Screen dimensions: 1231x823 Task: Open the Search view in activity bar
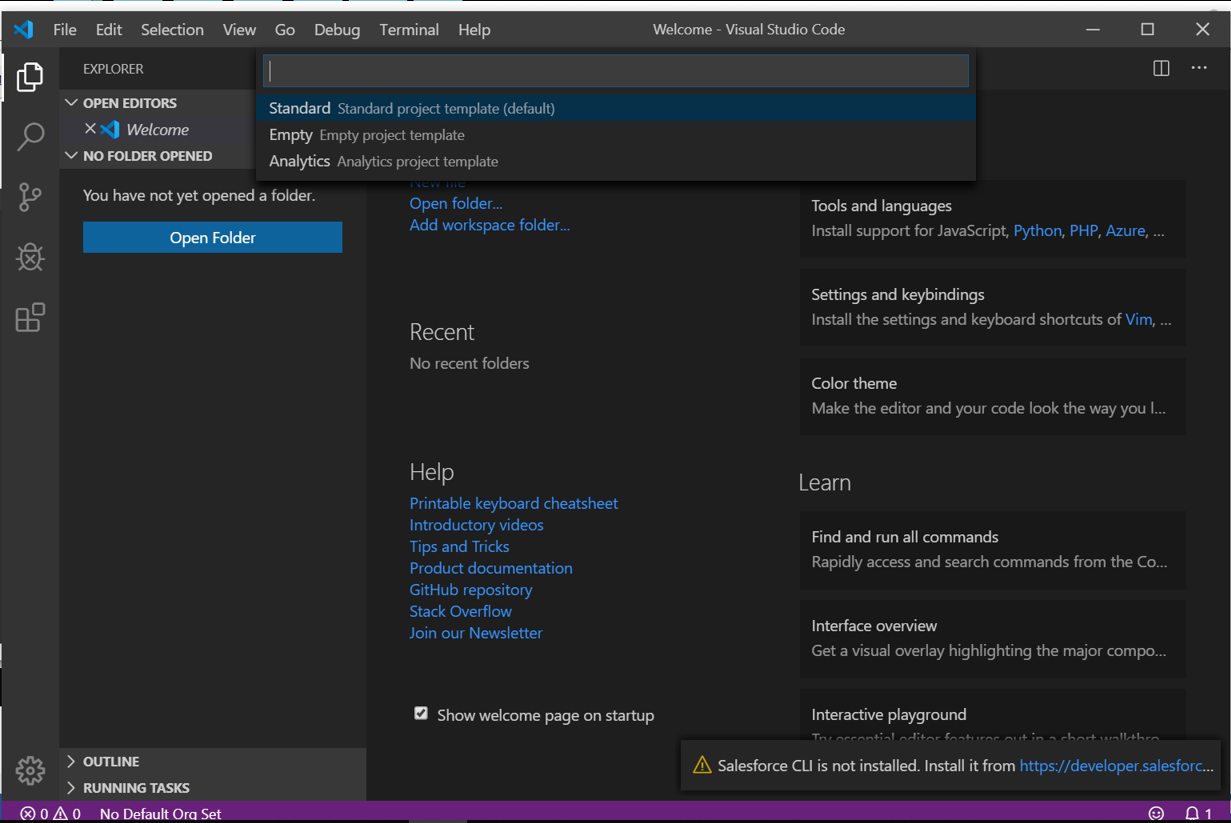[x=30, y=137]
